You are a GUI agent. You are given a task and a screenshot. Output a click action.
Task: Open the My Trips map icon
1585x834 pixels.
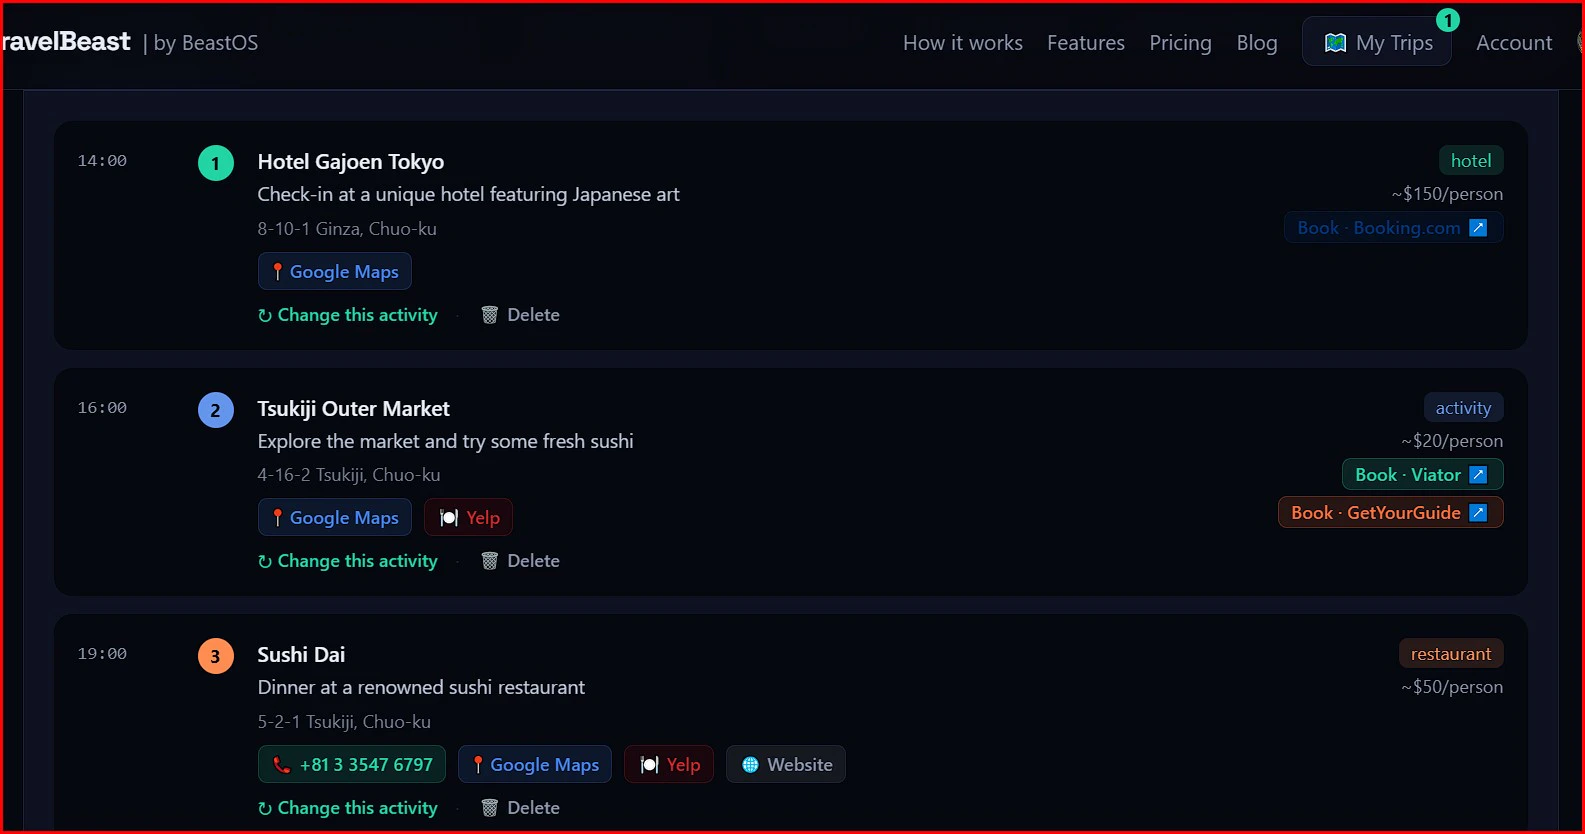click(1335, 43)
